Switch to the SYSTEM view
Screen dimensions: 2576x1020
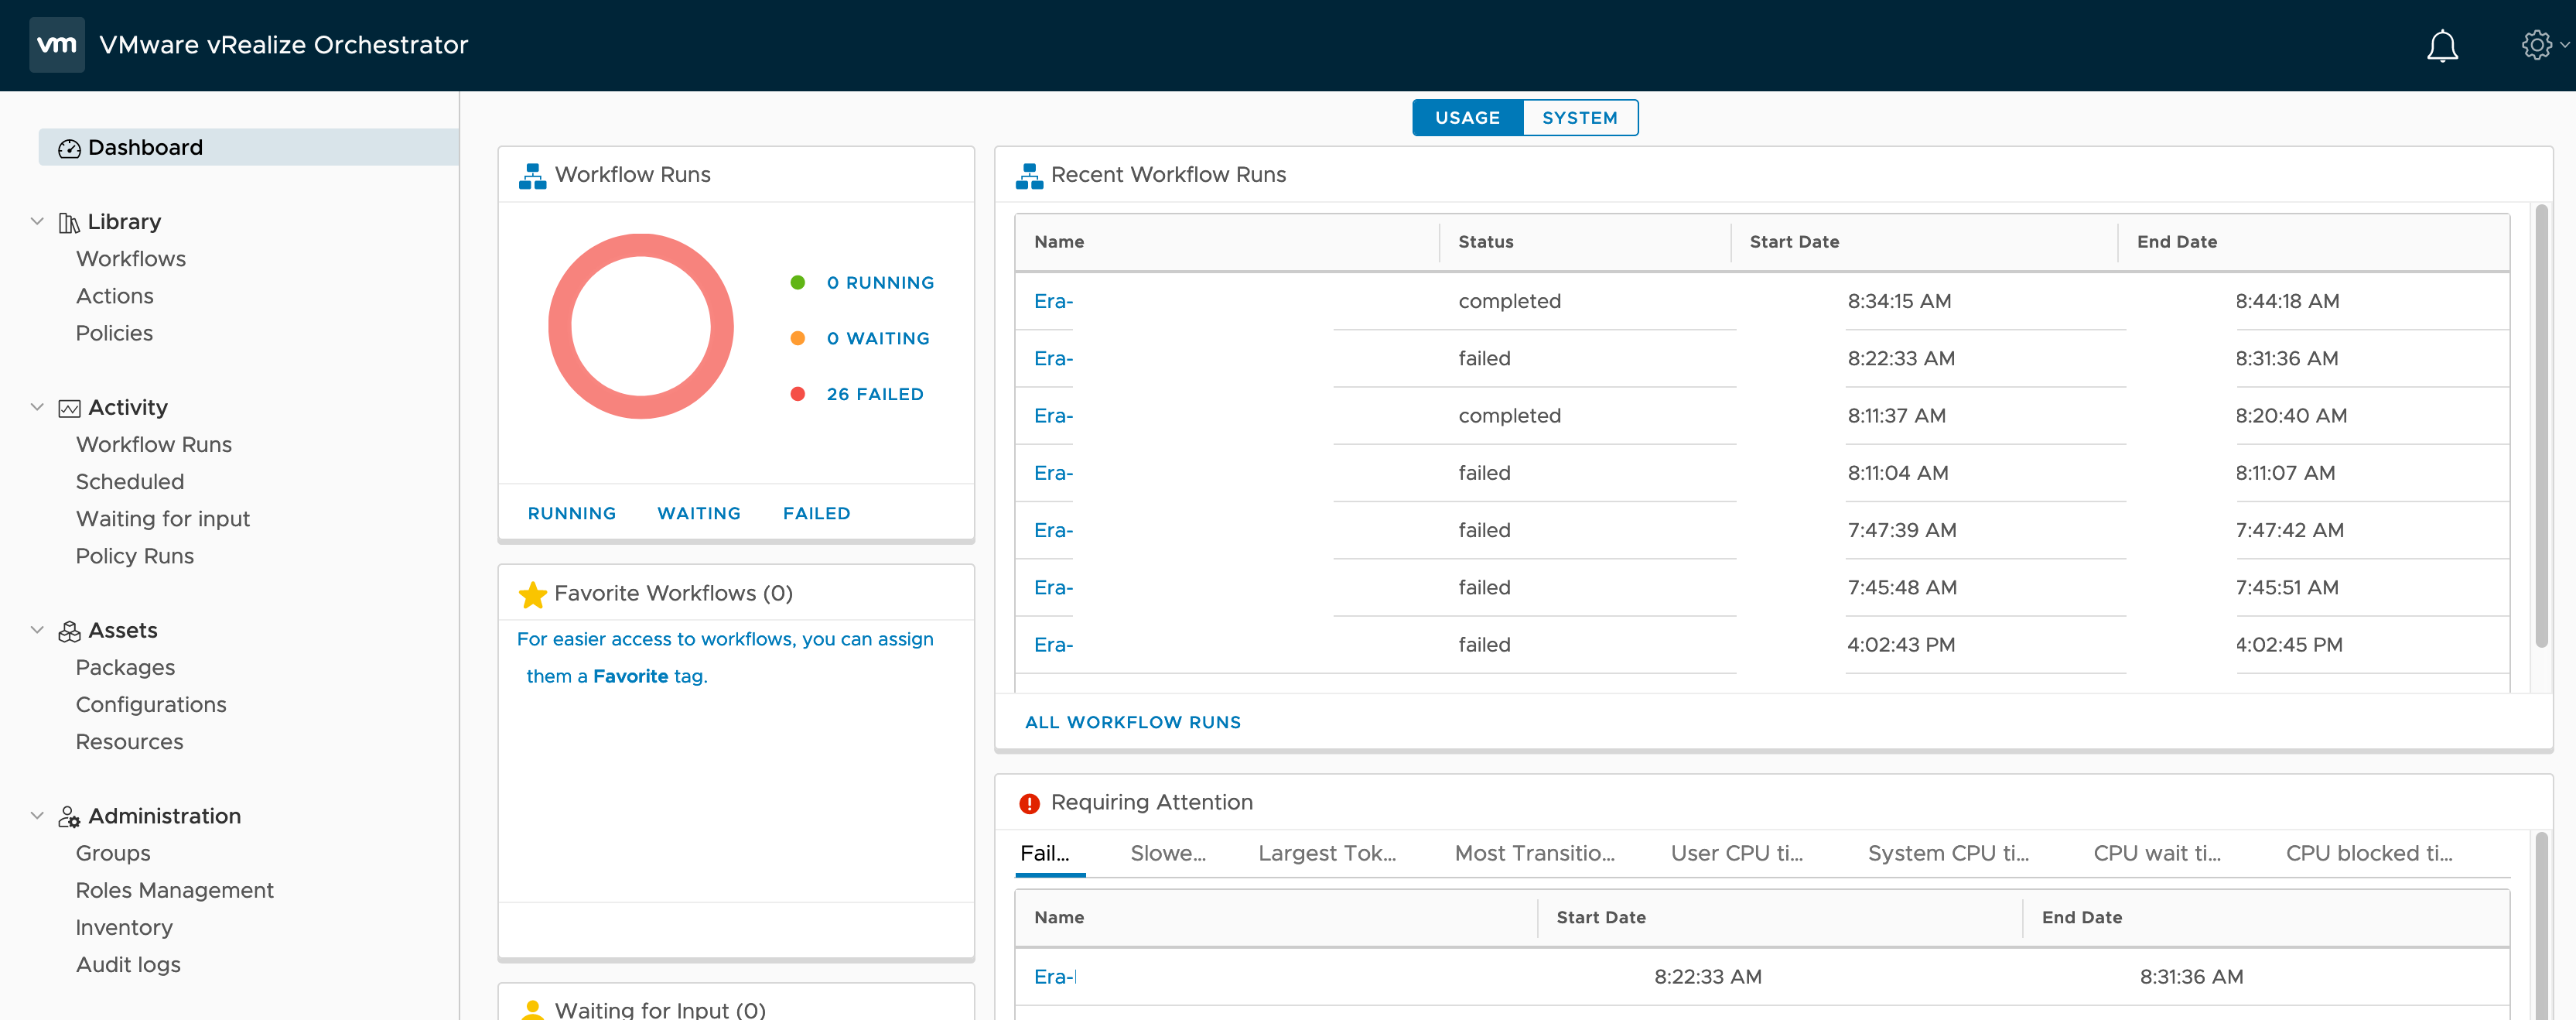[x=1579, y=118]
